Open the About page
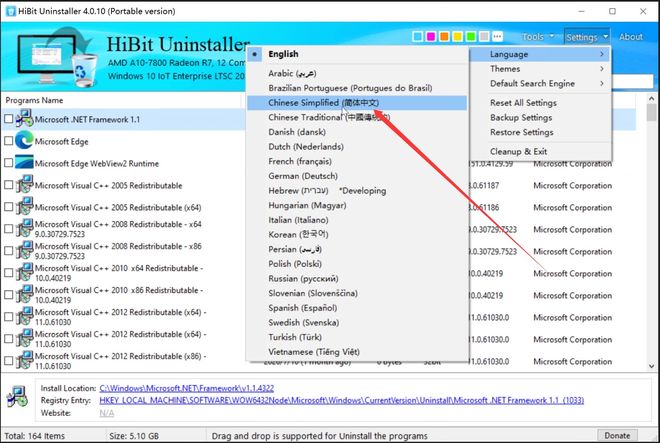The image size is (660, 443). click(x=631, y=37)
